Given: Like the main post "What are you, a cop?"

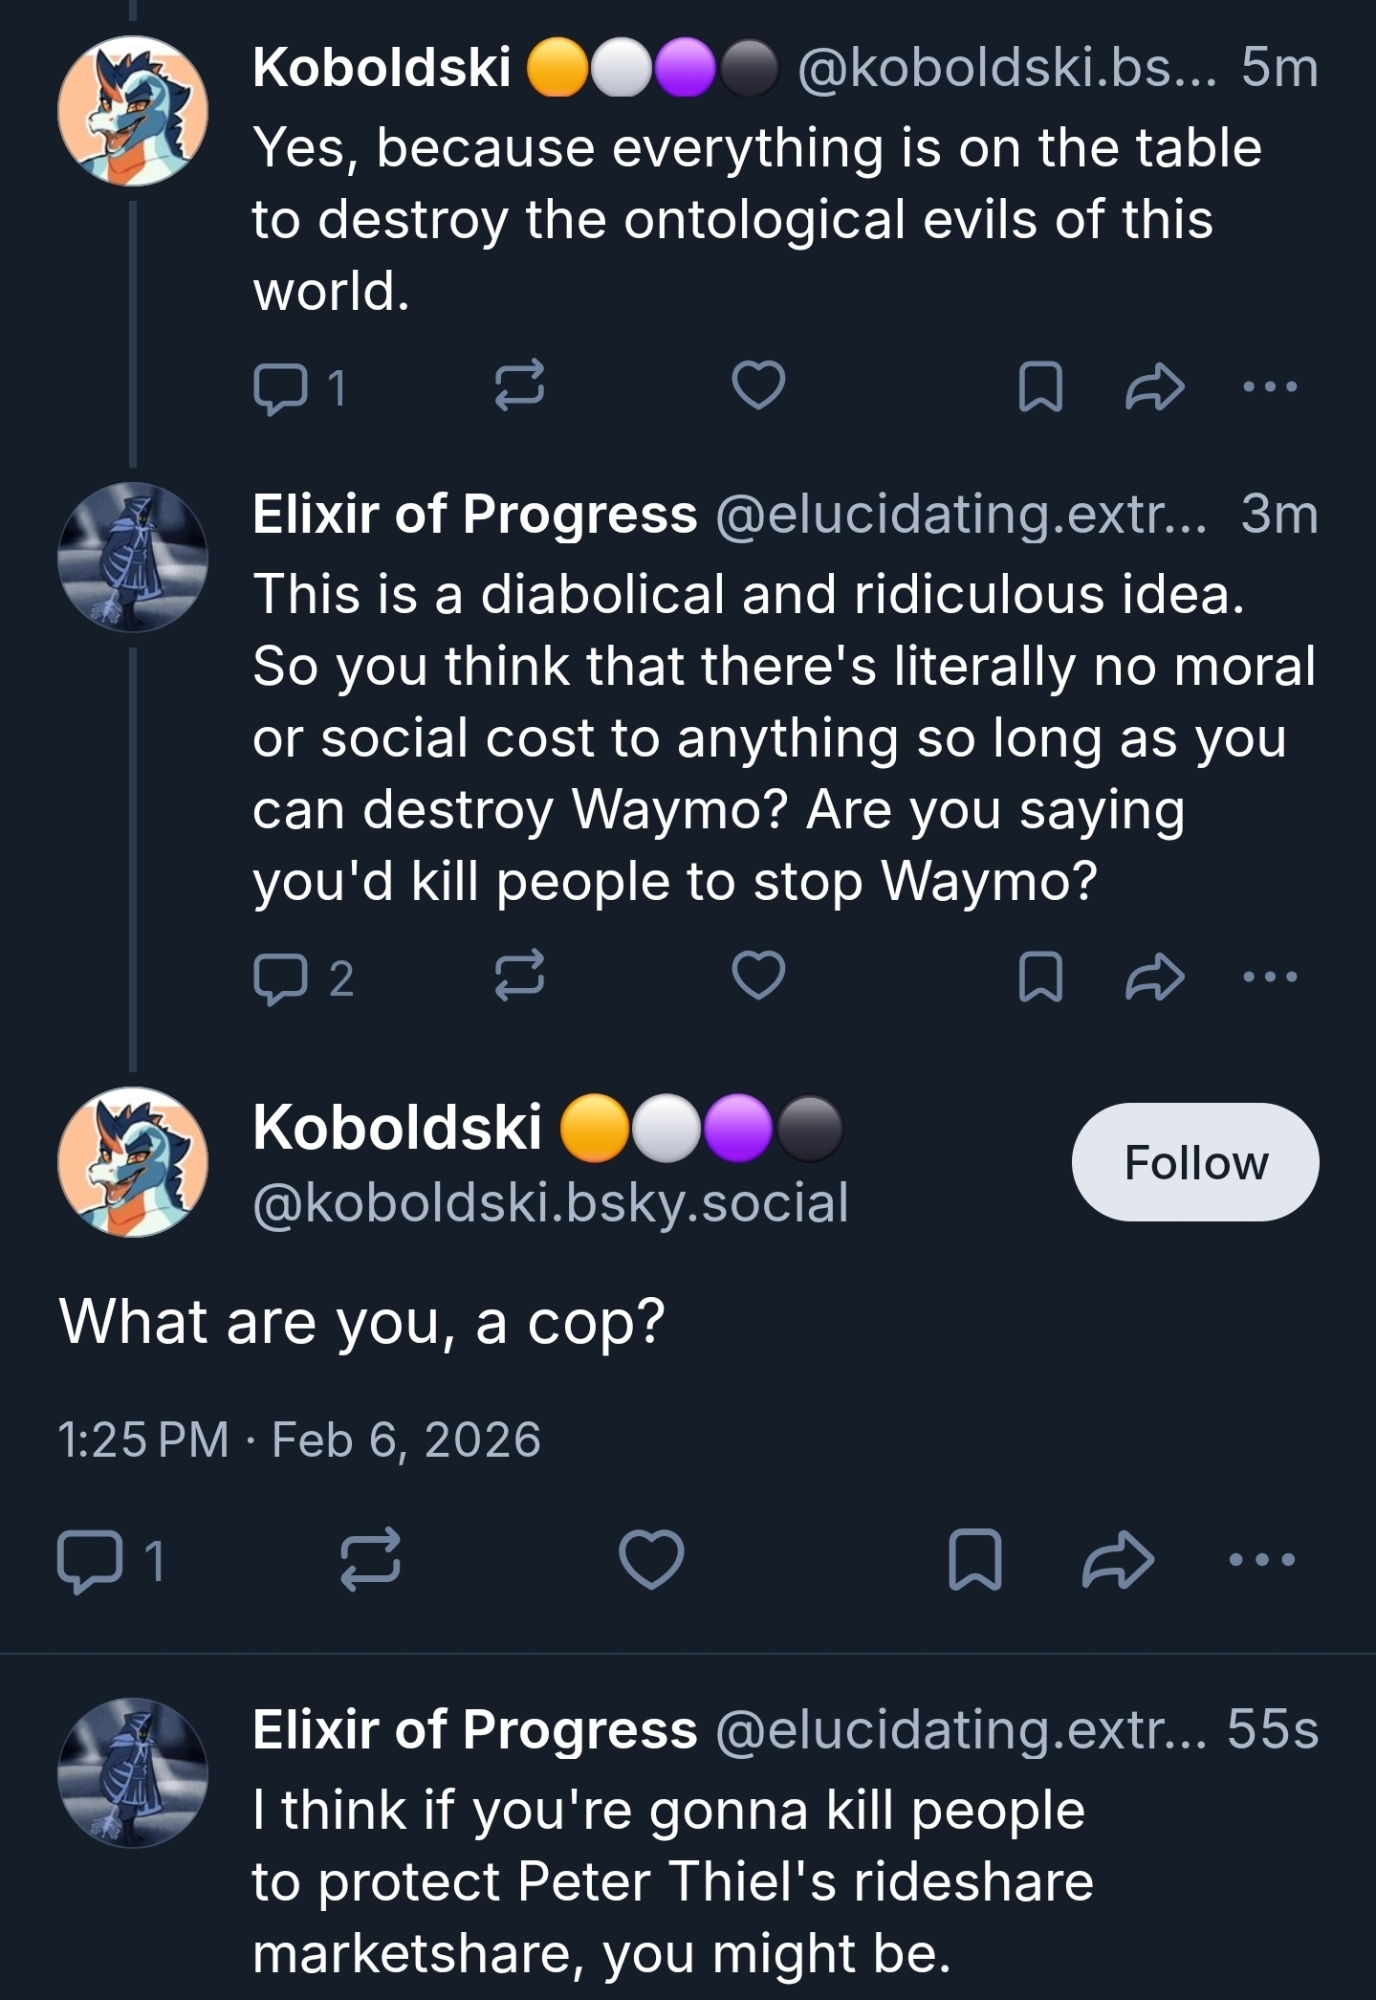Looking at the screenshot, I should pyautogui.click(x=651, y=1559).
